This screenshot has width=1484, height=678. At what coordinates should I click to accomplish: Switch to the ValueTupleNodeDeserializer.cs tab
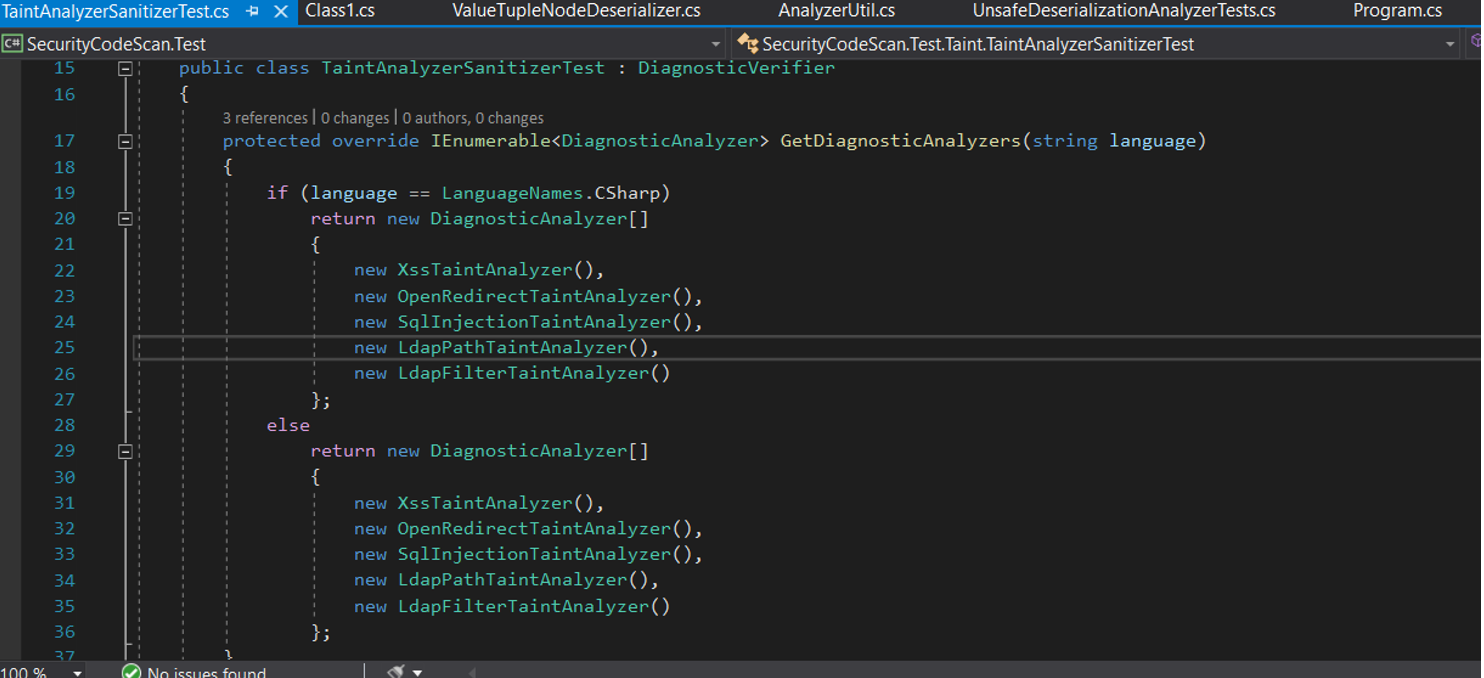click(576, 11)
